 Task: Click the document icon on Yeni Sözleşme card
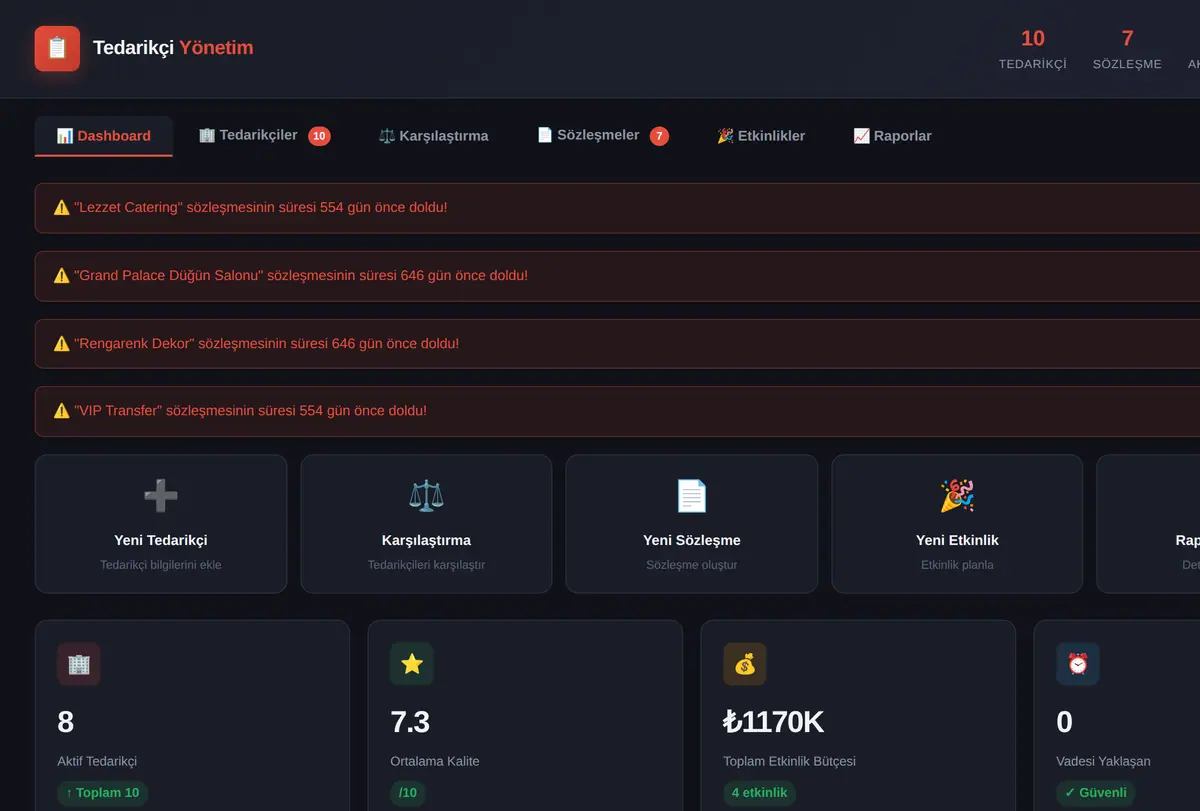click(x=692, y=496)
